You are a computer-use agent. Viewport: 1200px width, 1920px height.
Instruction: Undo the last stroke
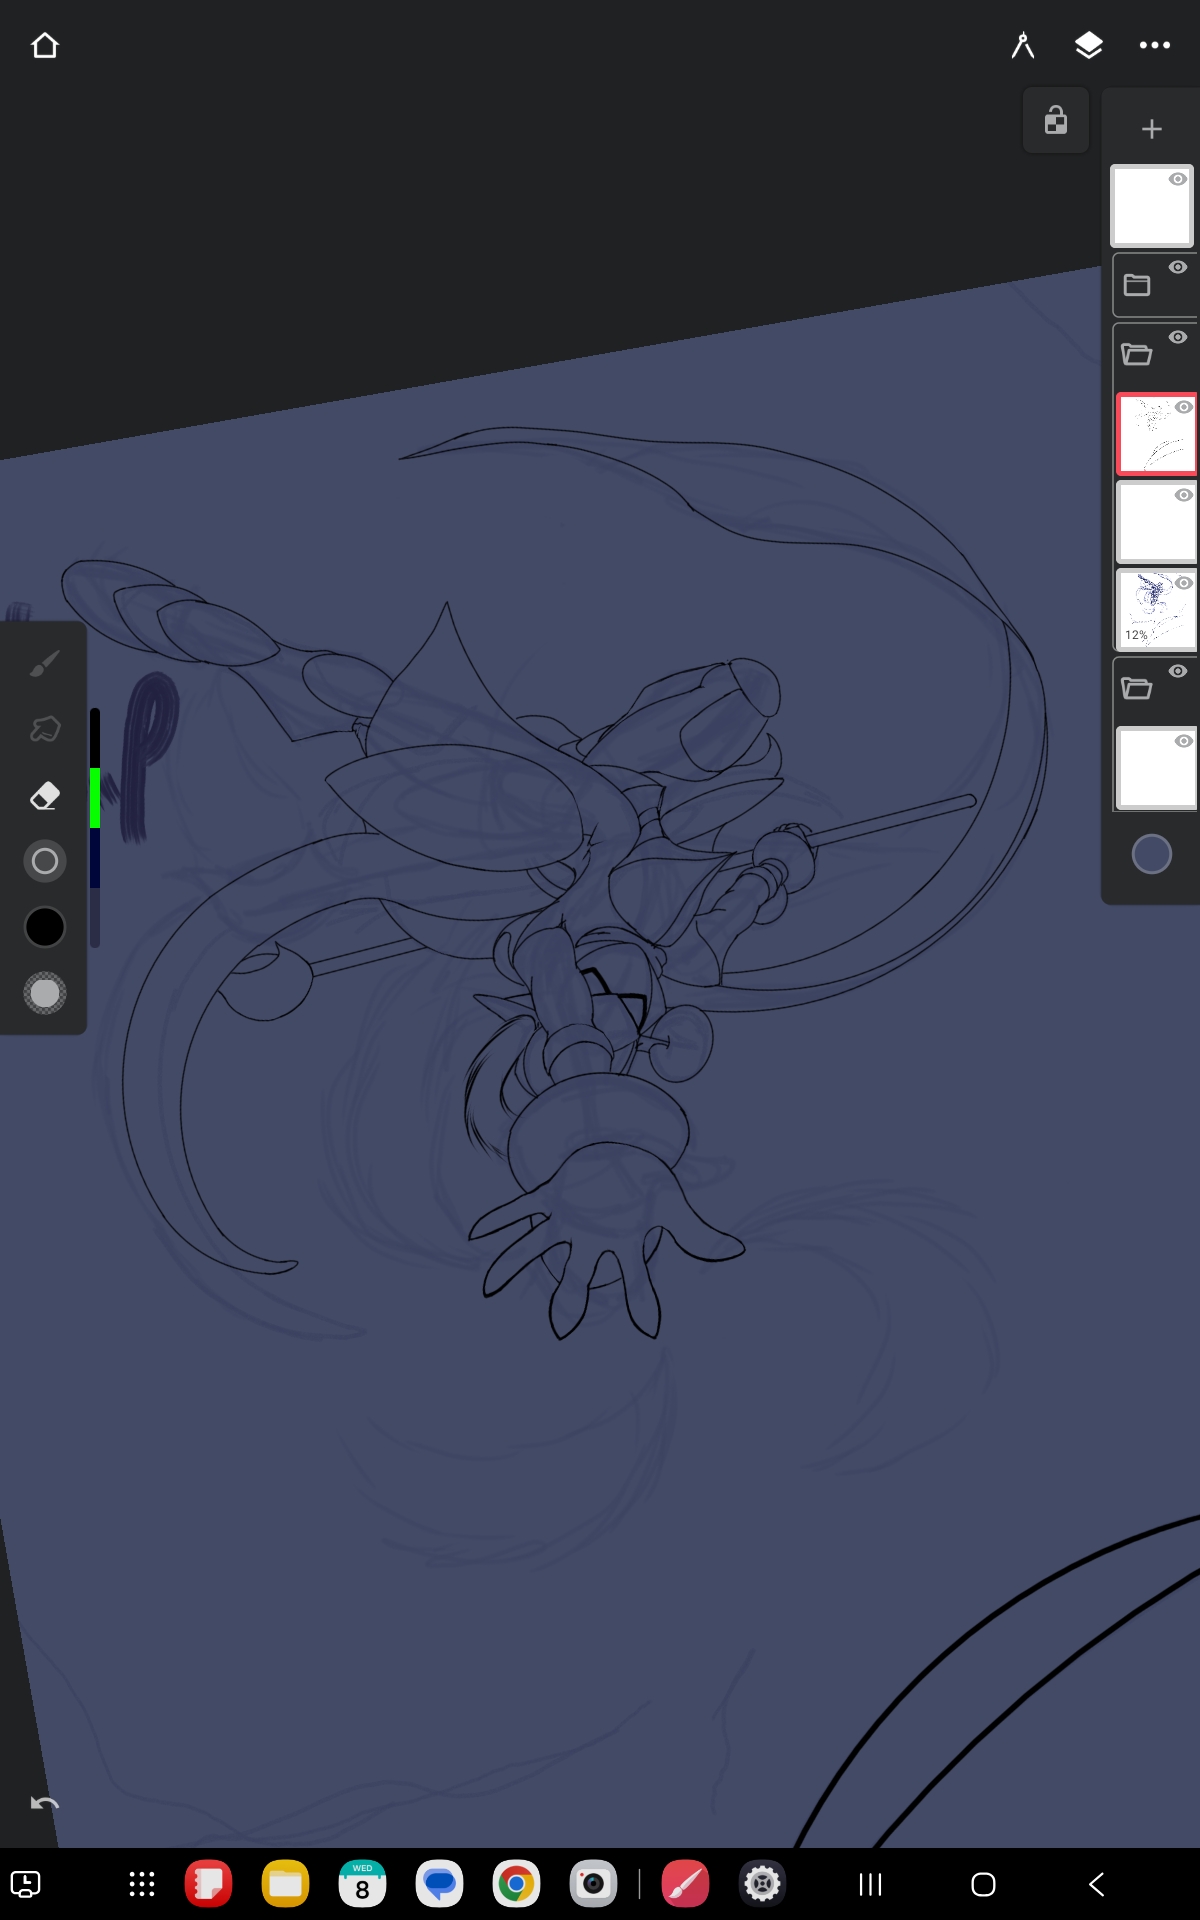tap(45, 1804)
